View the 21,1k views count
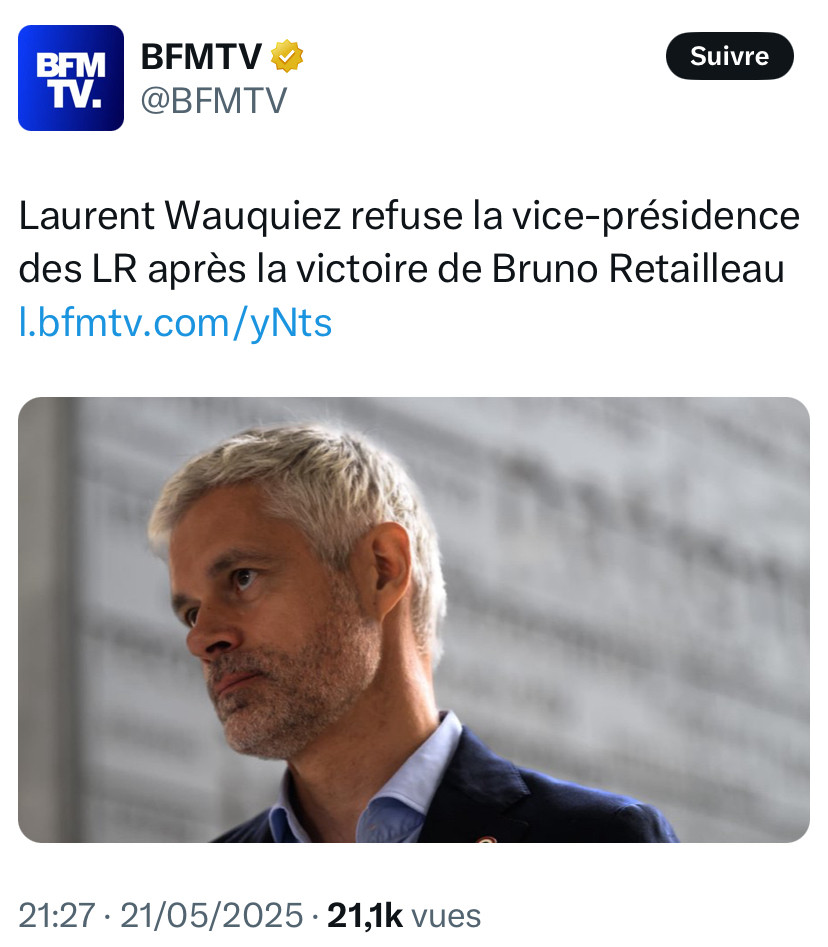This screenshot has width=828, height=947. click(365, 915)
